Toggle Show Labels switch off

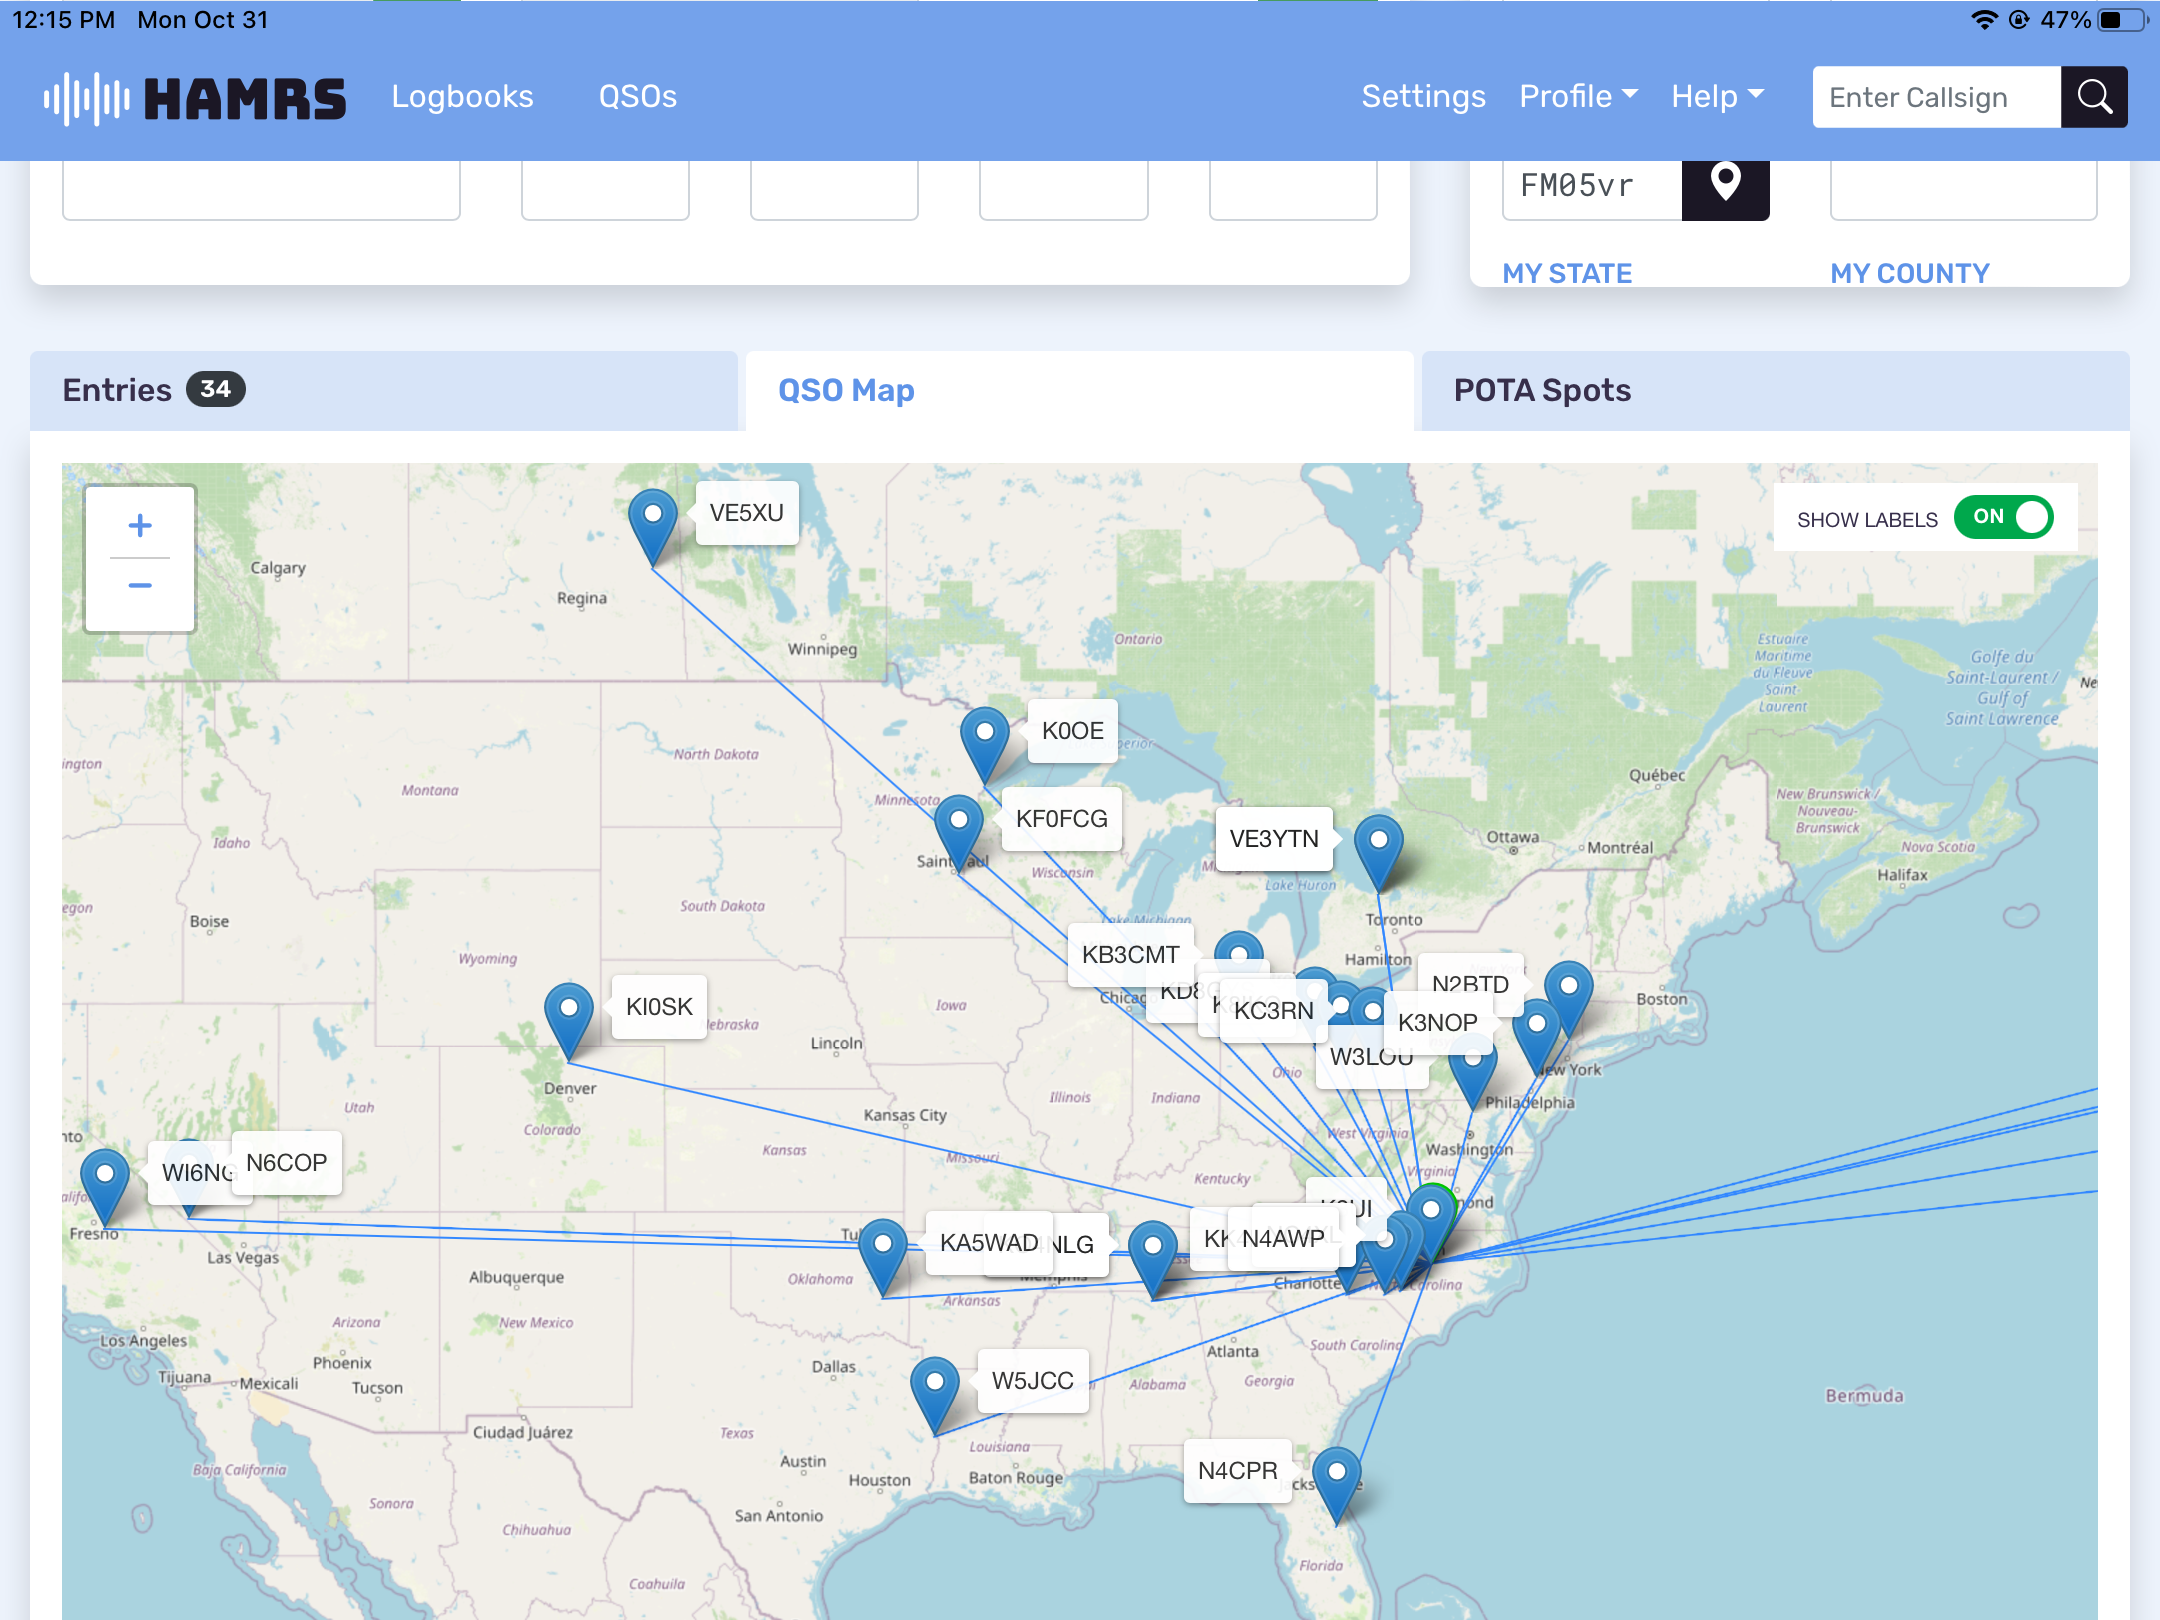click(x=2003, y=517)
